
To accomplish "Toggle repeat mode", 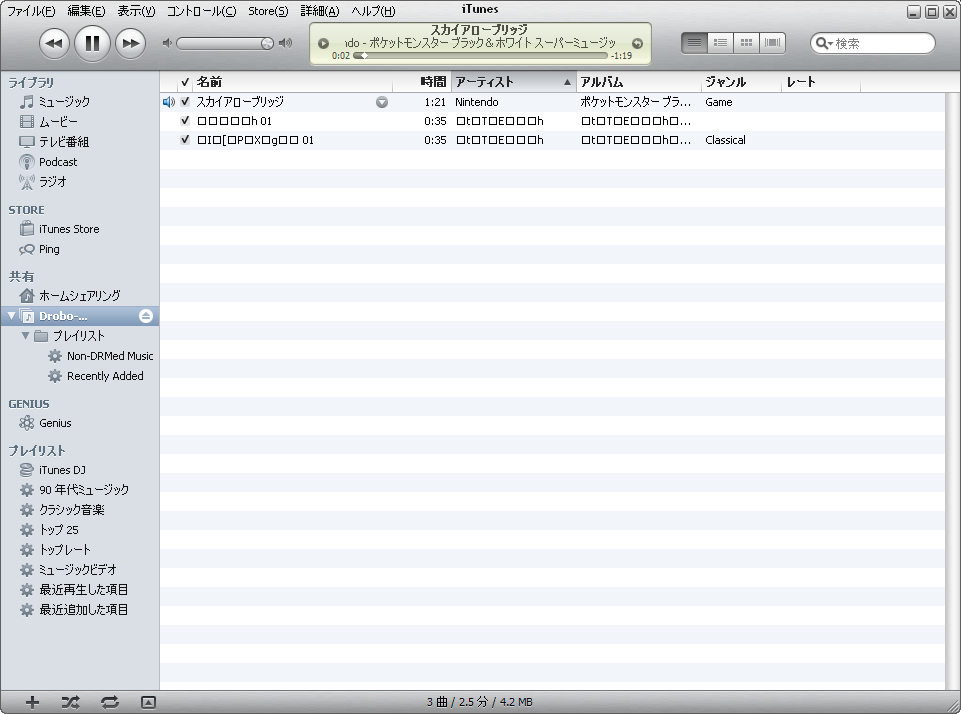I will pos(109,703).
